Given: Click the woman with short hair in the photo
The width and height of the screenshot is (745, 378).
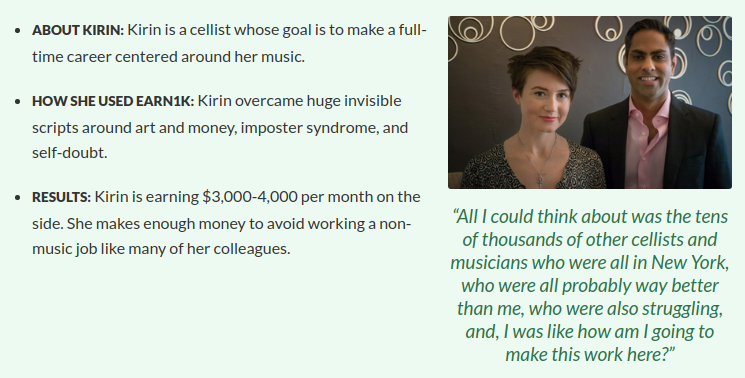Looking at the screenshot, I should pos(534,121).
